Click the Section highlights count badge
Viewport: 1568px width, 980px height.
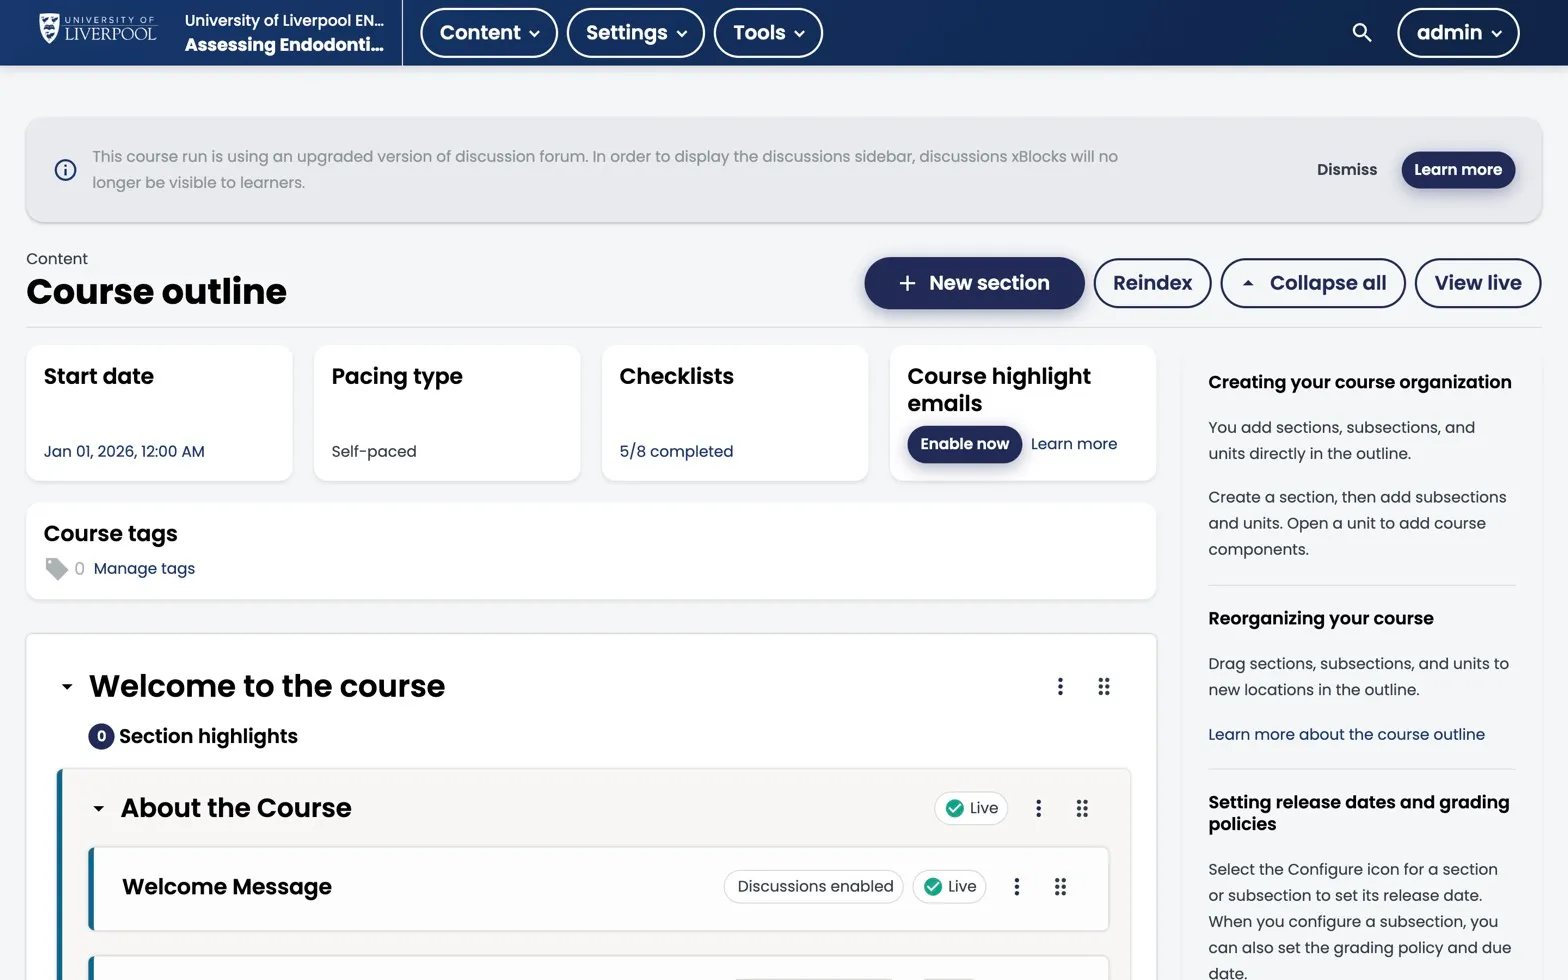tap(101, 736)
